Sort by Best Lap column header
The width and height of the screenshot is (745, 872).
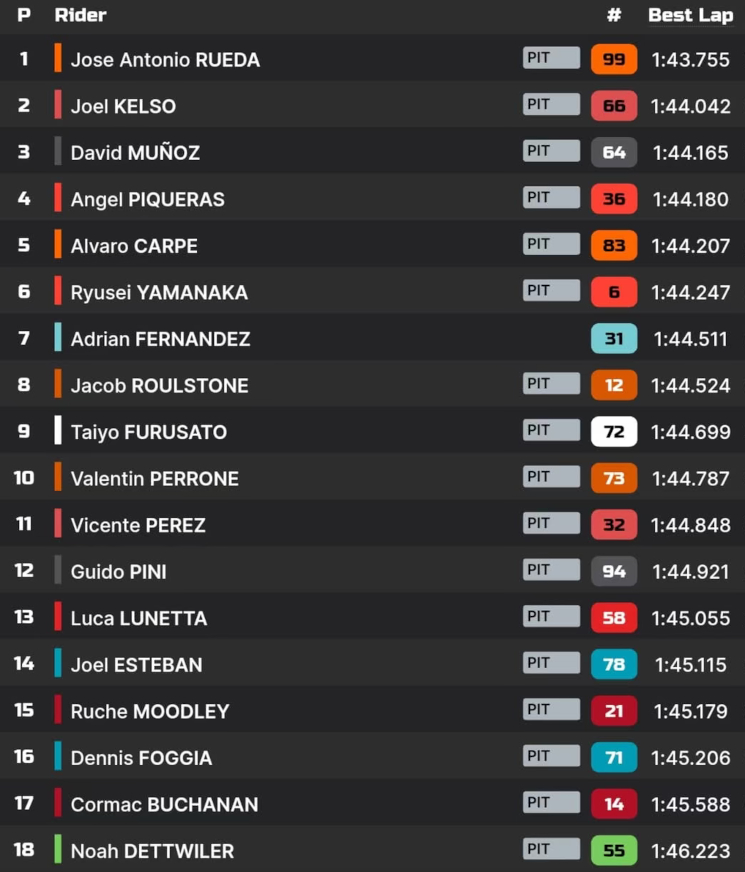pyautogui.click(x=691, y=15)
